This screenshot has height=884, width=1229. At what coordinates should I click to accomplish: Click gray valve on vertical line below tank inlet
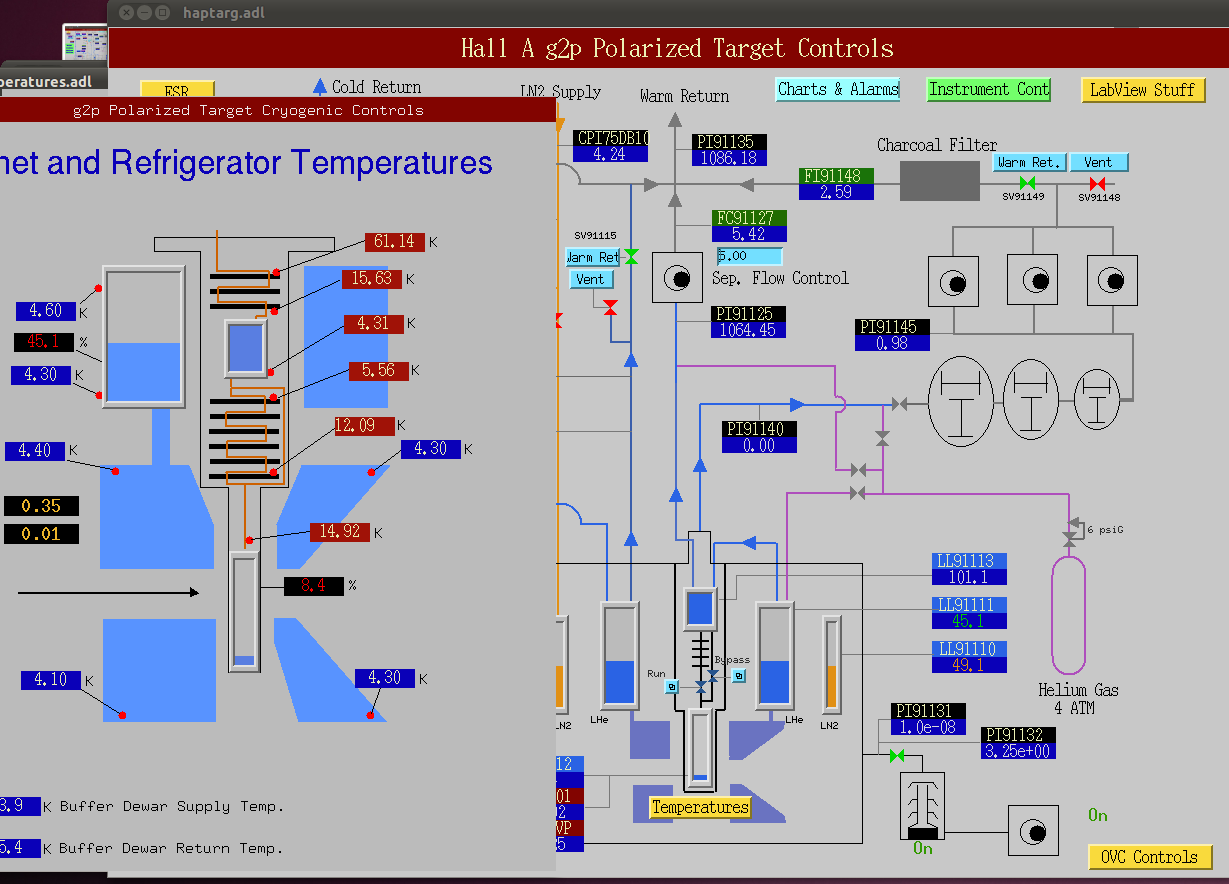(x=882, y=438)
